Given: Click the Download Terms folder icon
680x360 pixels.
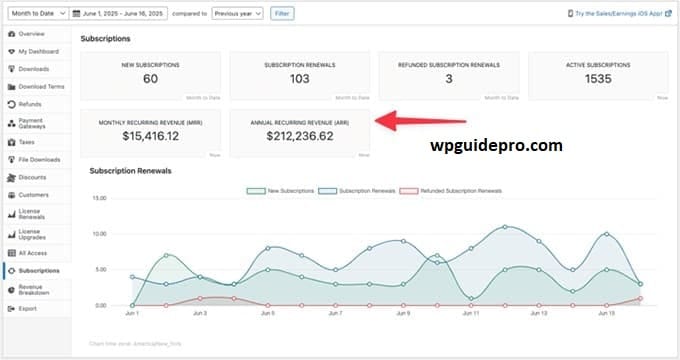Looking at the screenshot, I should (12, 87).
